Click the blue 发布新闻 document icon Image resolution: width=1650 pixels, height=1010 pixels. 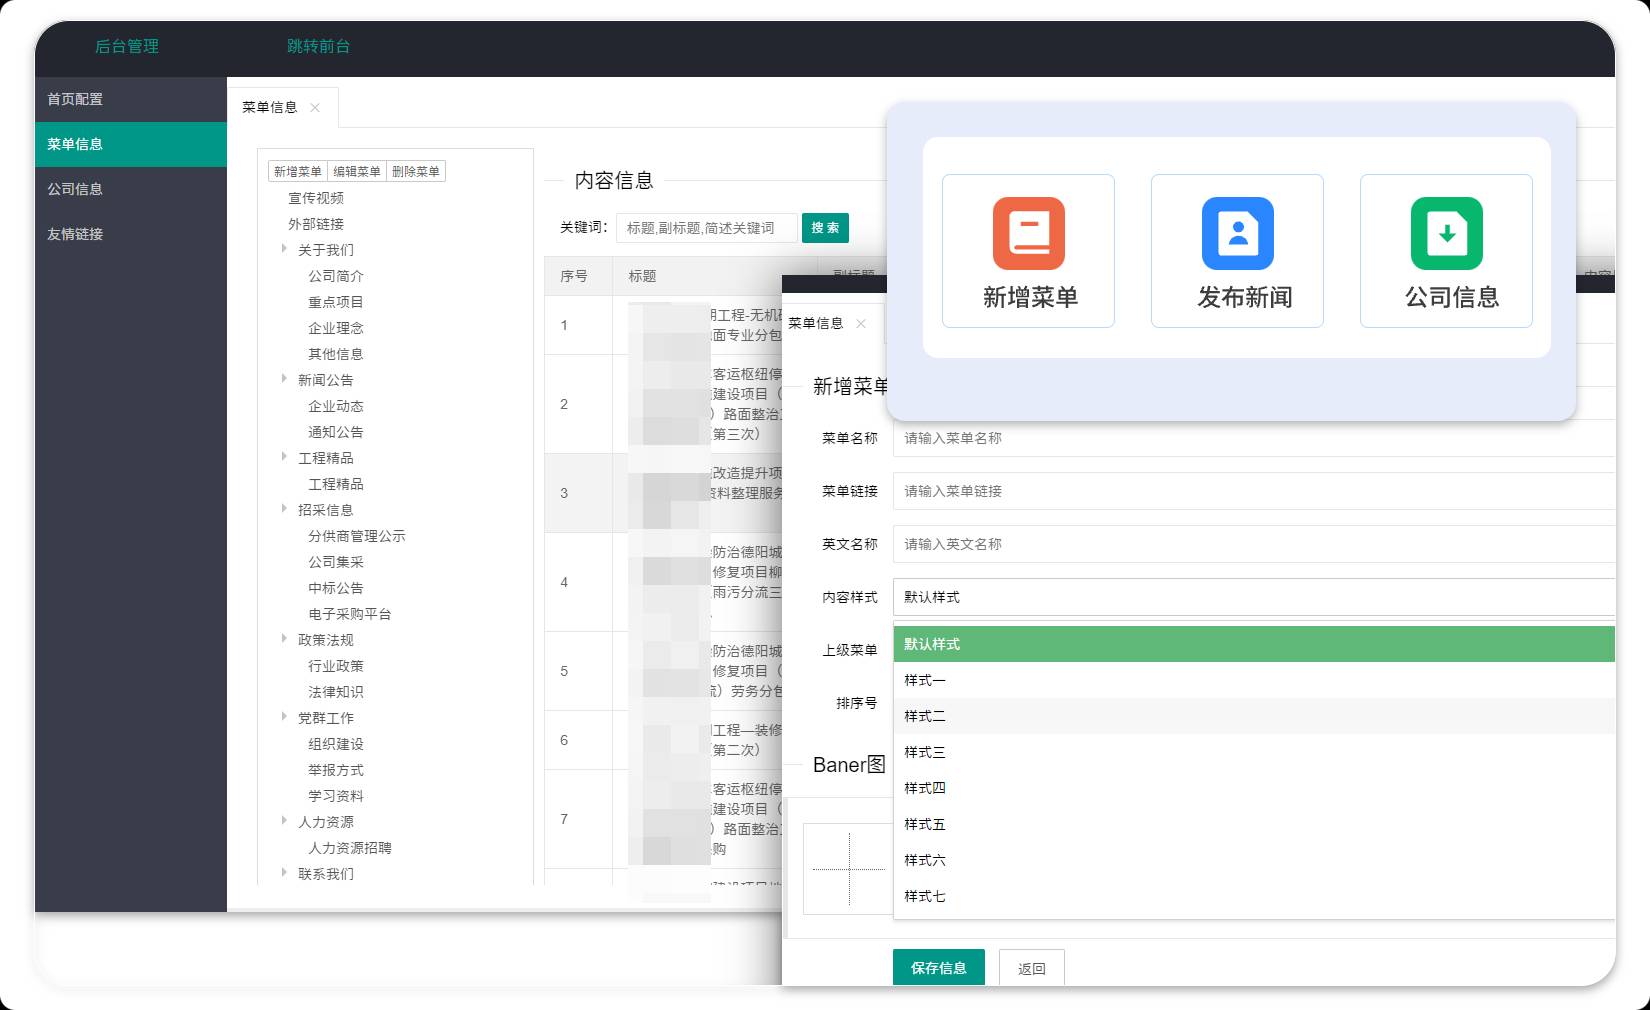[1237, 233]
